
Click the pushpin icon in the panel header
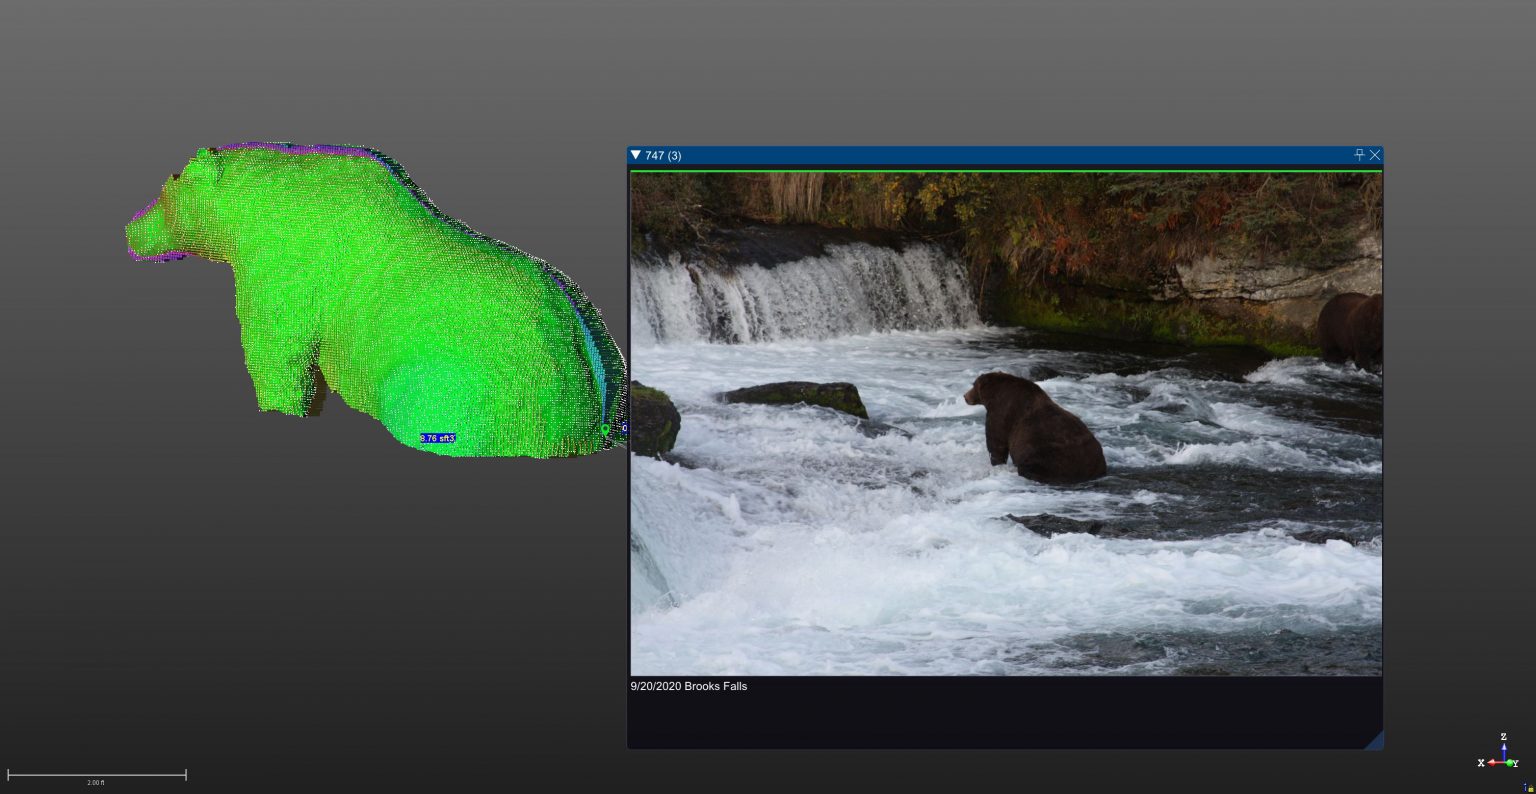point(1359,155)
